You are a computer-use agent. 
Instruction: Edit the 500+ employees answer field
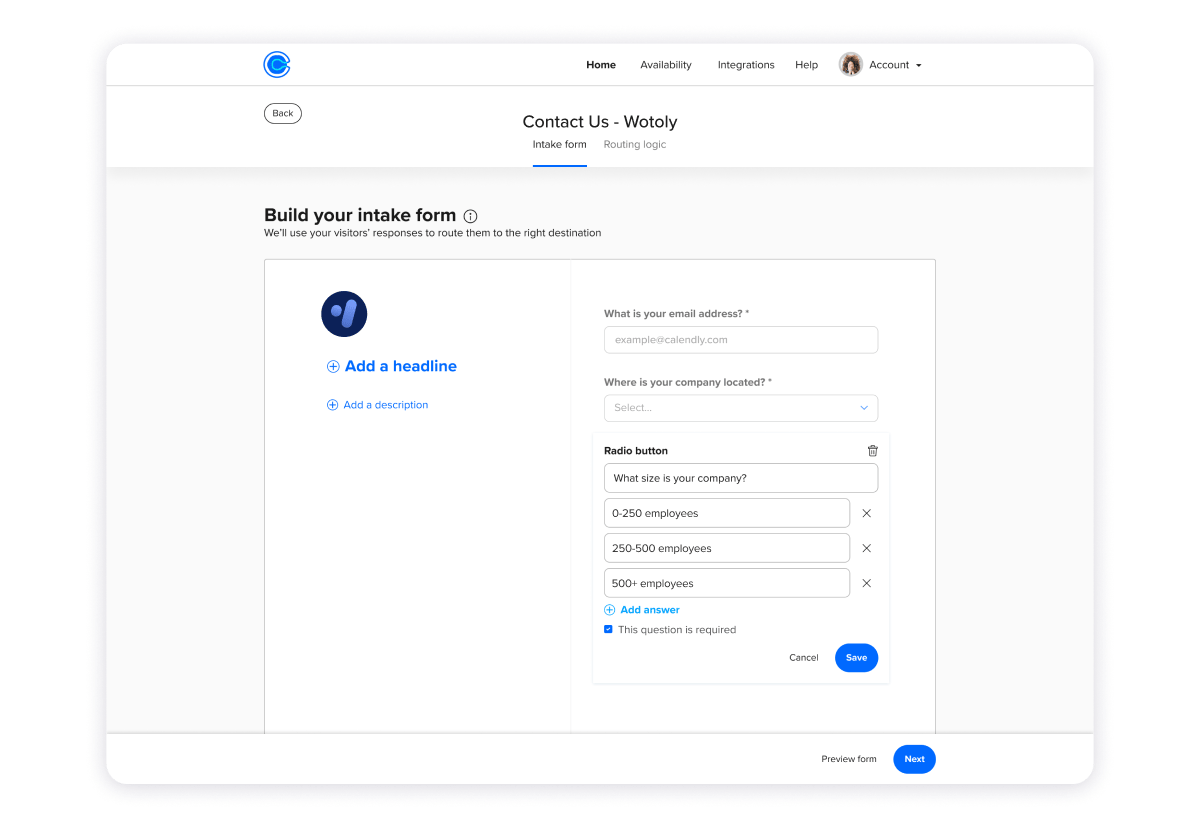click(727, 583)
